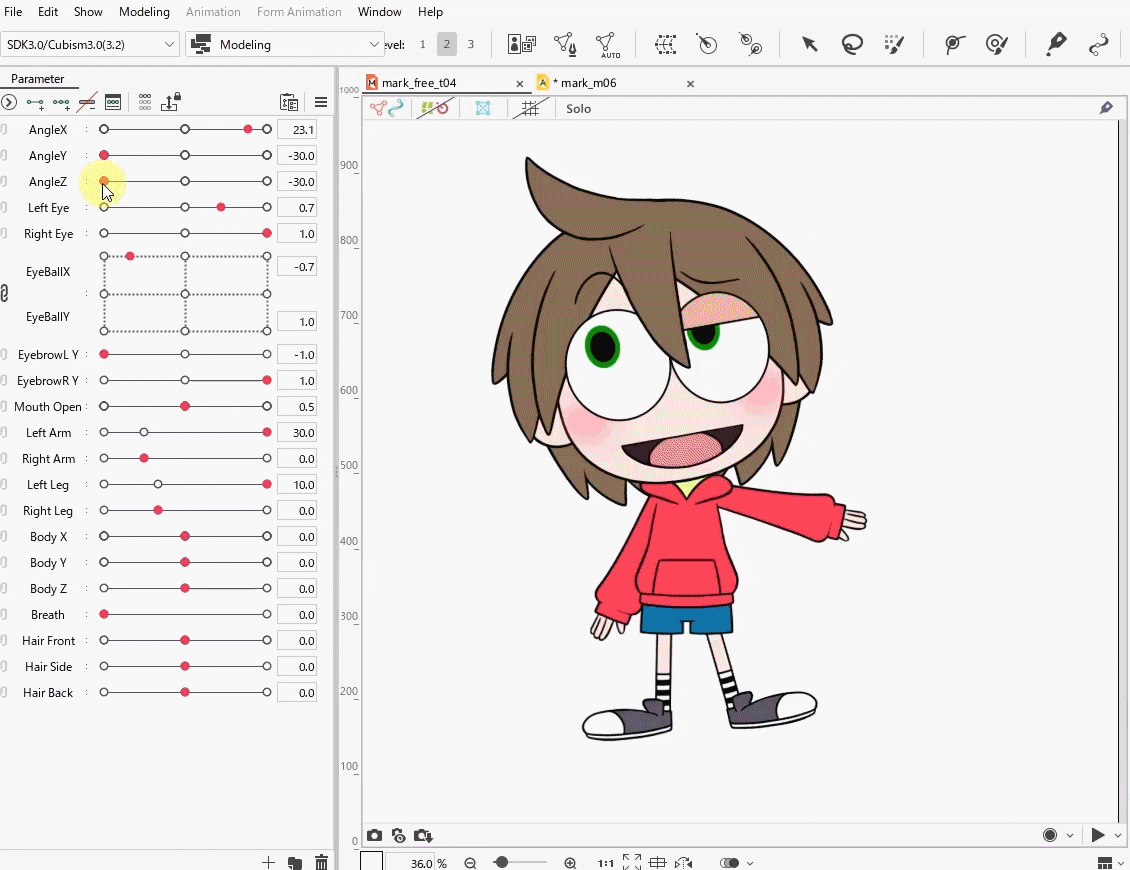
Task: Click the canvas zoom slider handle
Action: click(x=502, y=863)
